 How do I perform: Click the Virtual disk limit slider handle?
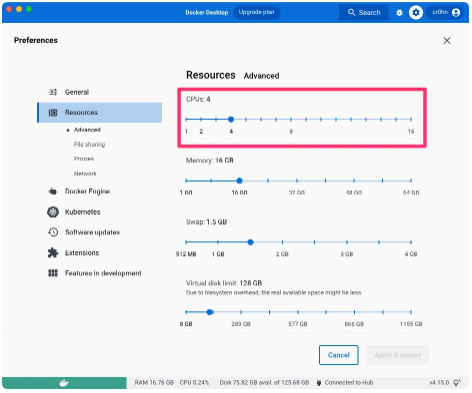coord(209,312)
